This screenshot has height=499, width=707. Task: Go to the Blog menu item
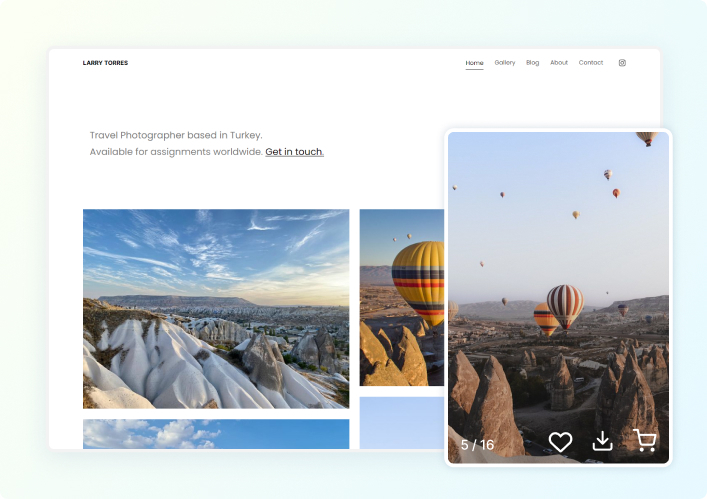pos(532,63)
